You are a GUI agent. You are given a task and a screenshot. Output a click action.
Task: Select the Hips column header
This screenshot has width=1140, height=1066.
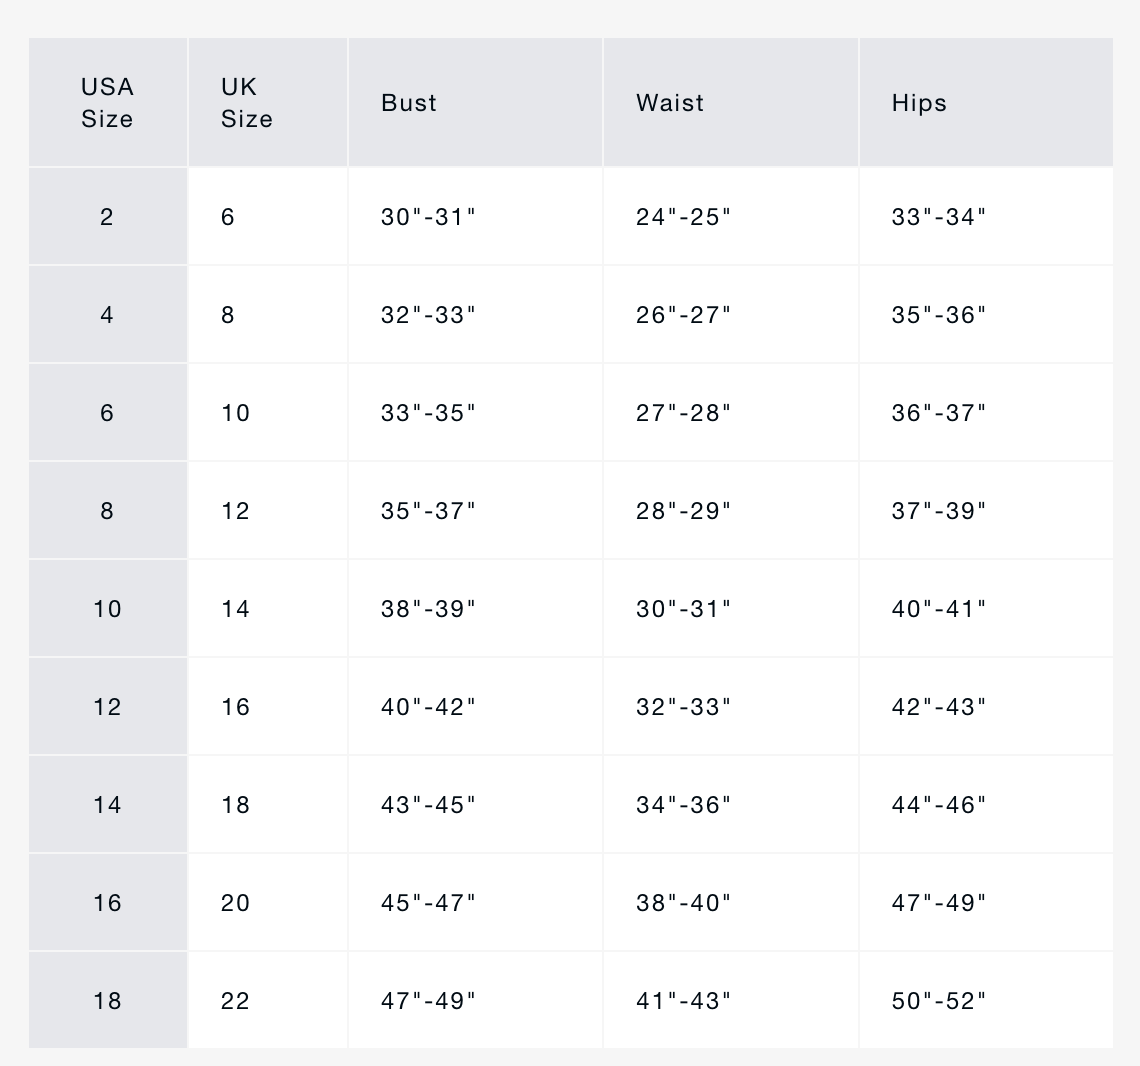tap(987, 103)
